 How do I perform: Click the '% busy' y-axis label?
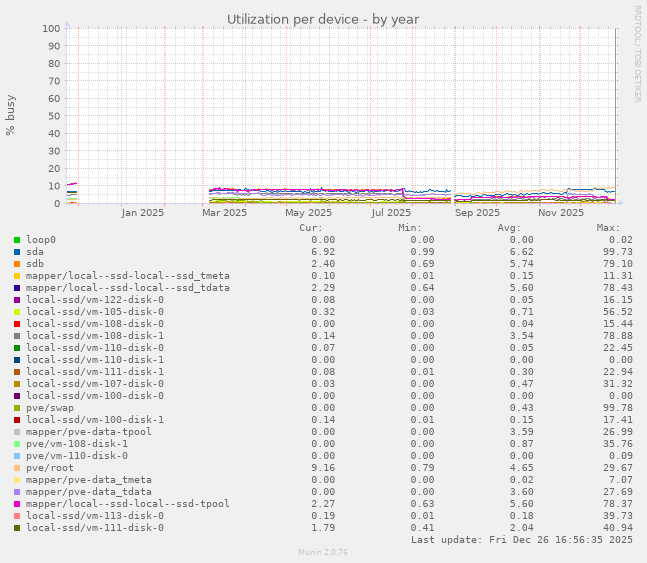click(10, 115)
